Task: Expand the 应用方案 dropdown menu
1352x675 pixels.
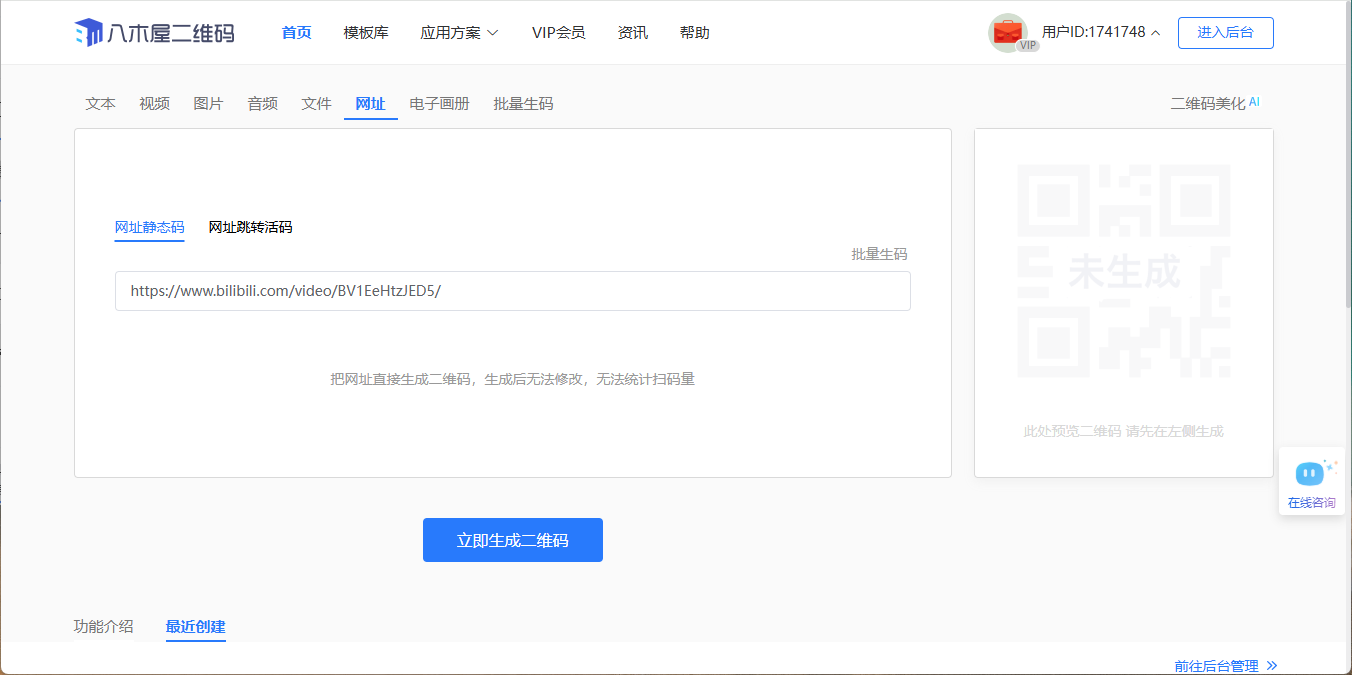Action: coord(459,33)
